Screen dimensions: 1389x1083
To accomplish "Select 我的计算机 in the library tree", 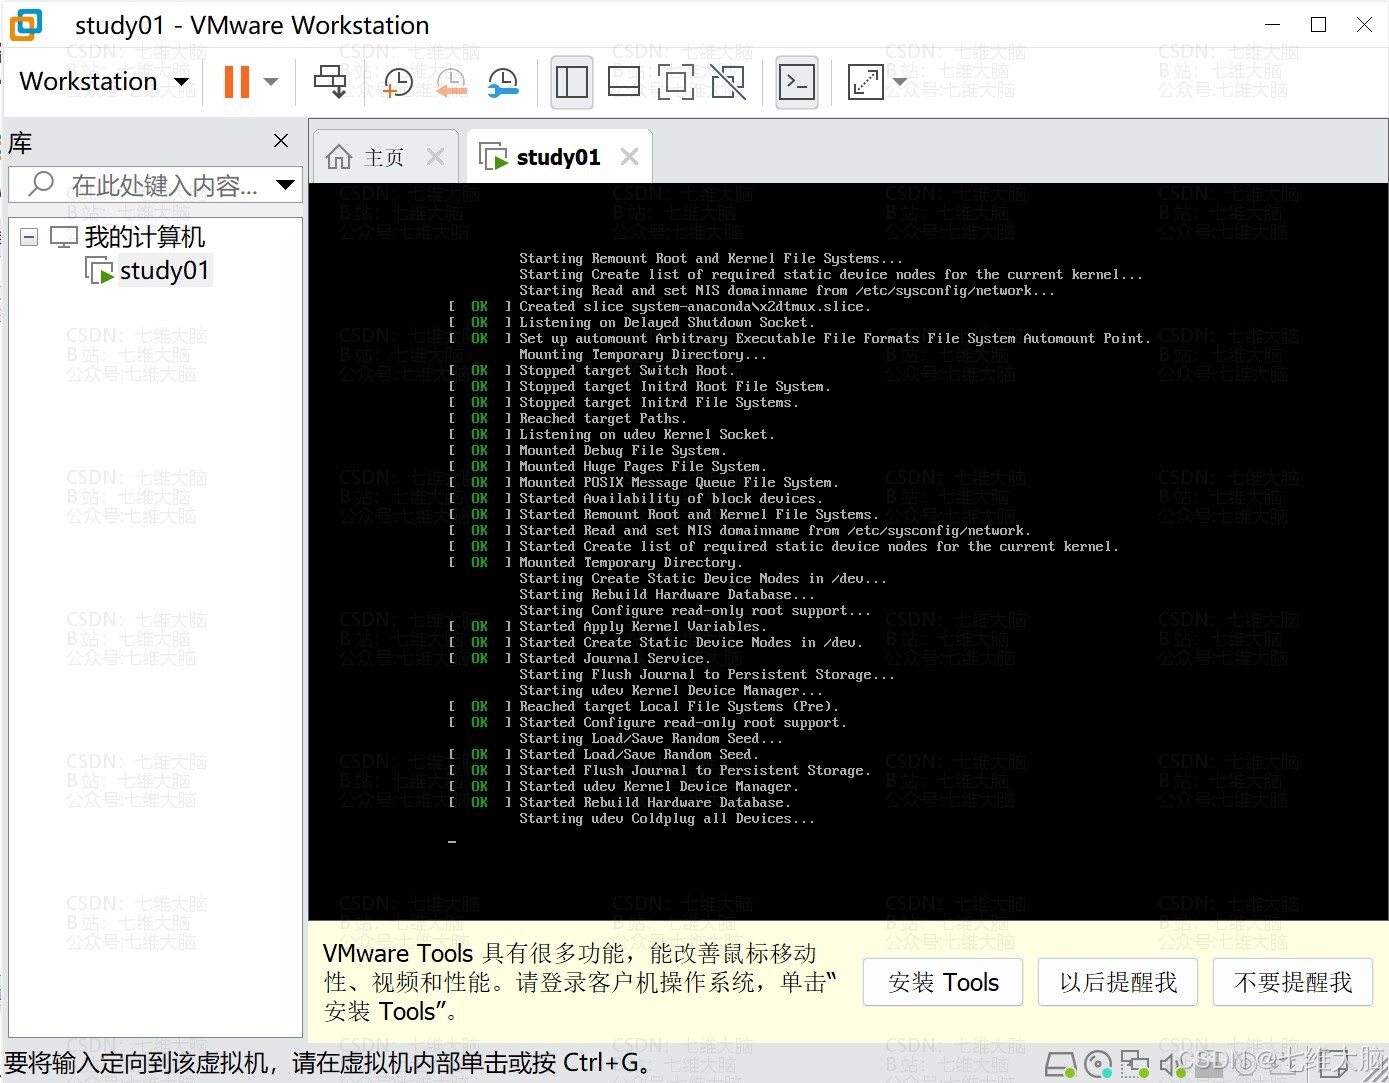I will 145,237.
